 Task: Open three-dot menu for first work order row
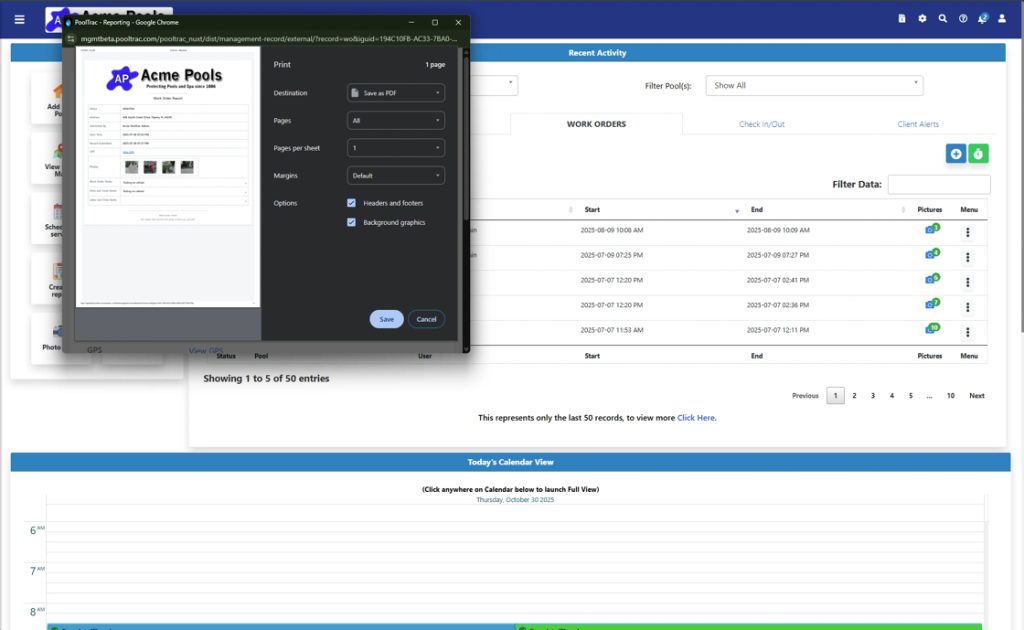click(968, 231)
